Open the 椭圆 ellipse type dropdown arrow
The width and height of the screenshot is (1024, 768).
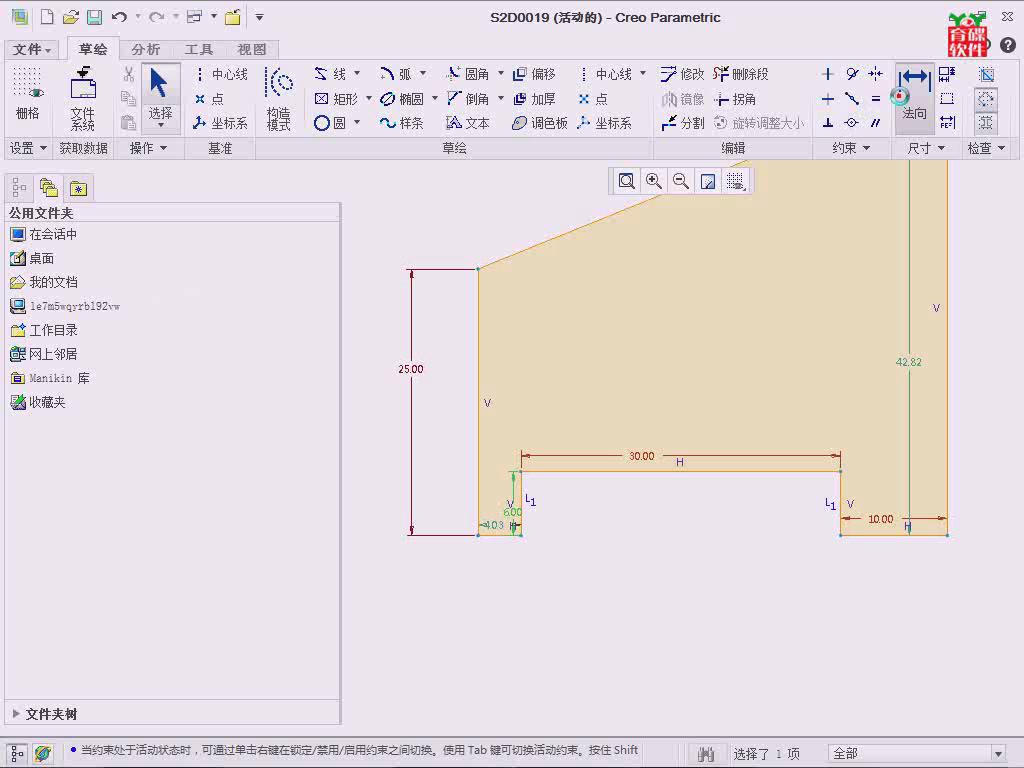pos(434,98)
